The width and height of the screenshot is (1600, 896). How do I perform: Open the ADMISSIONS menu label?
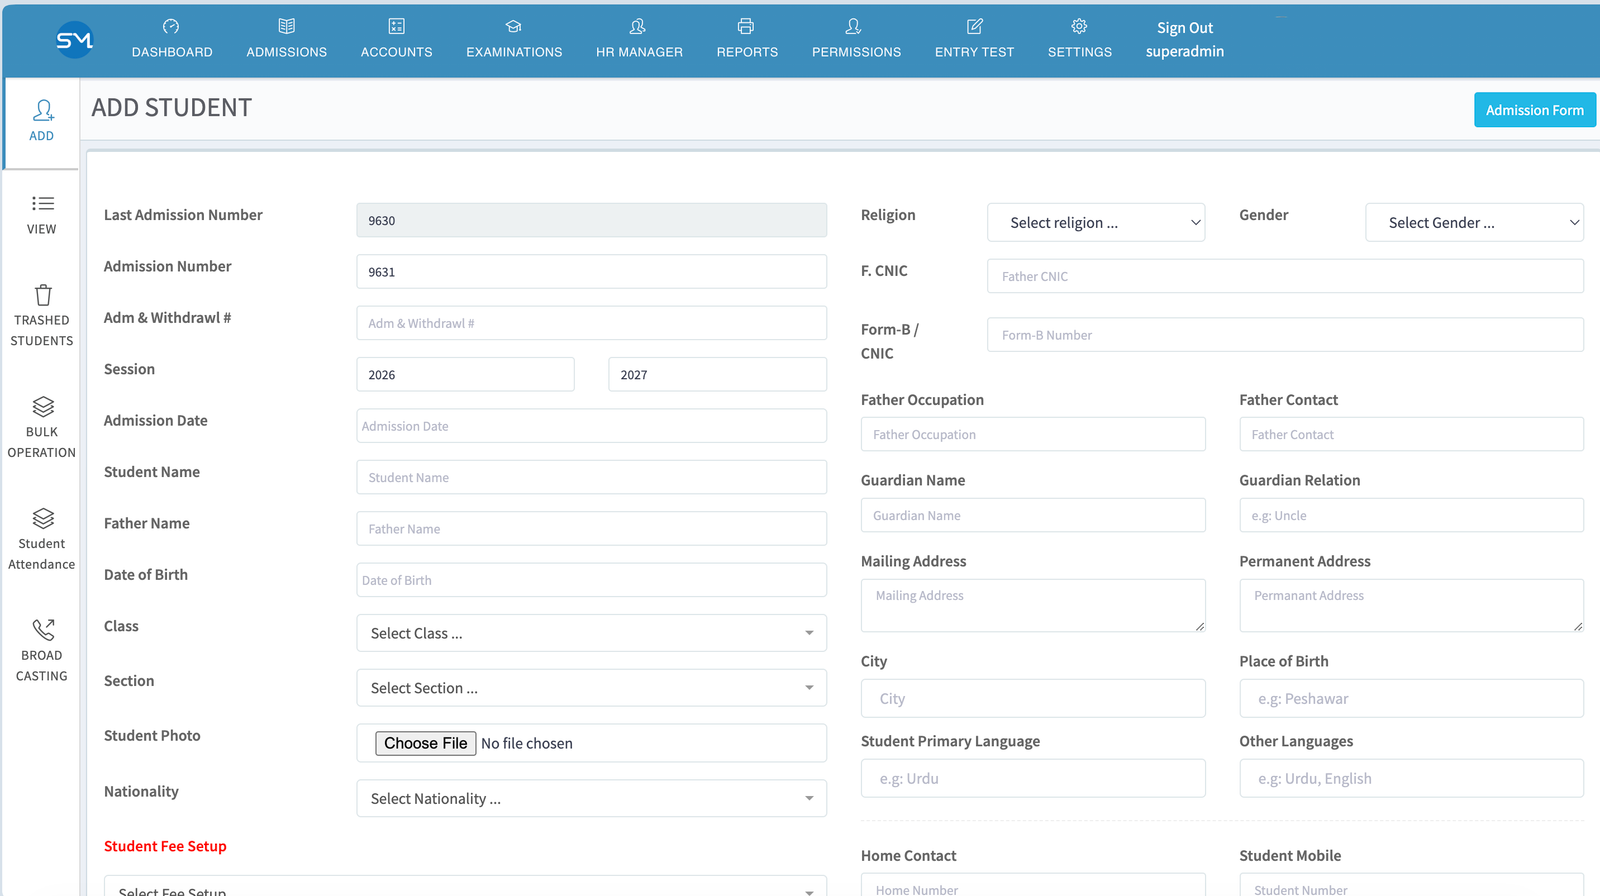287,52
